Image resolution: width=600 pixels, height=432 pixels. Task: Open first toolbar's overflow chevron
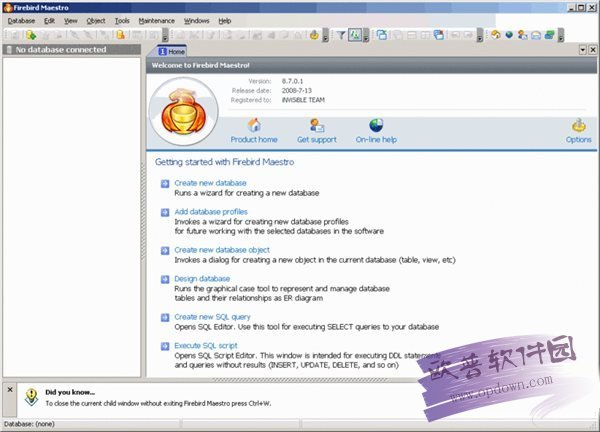[x=165, y=36]
